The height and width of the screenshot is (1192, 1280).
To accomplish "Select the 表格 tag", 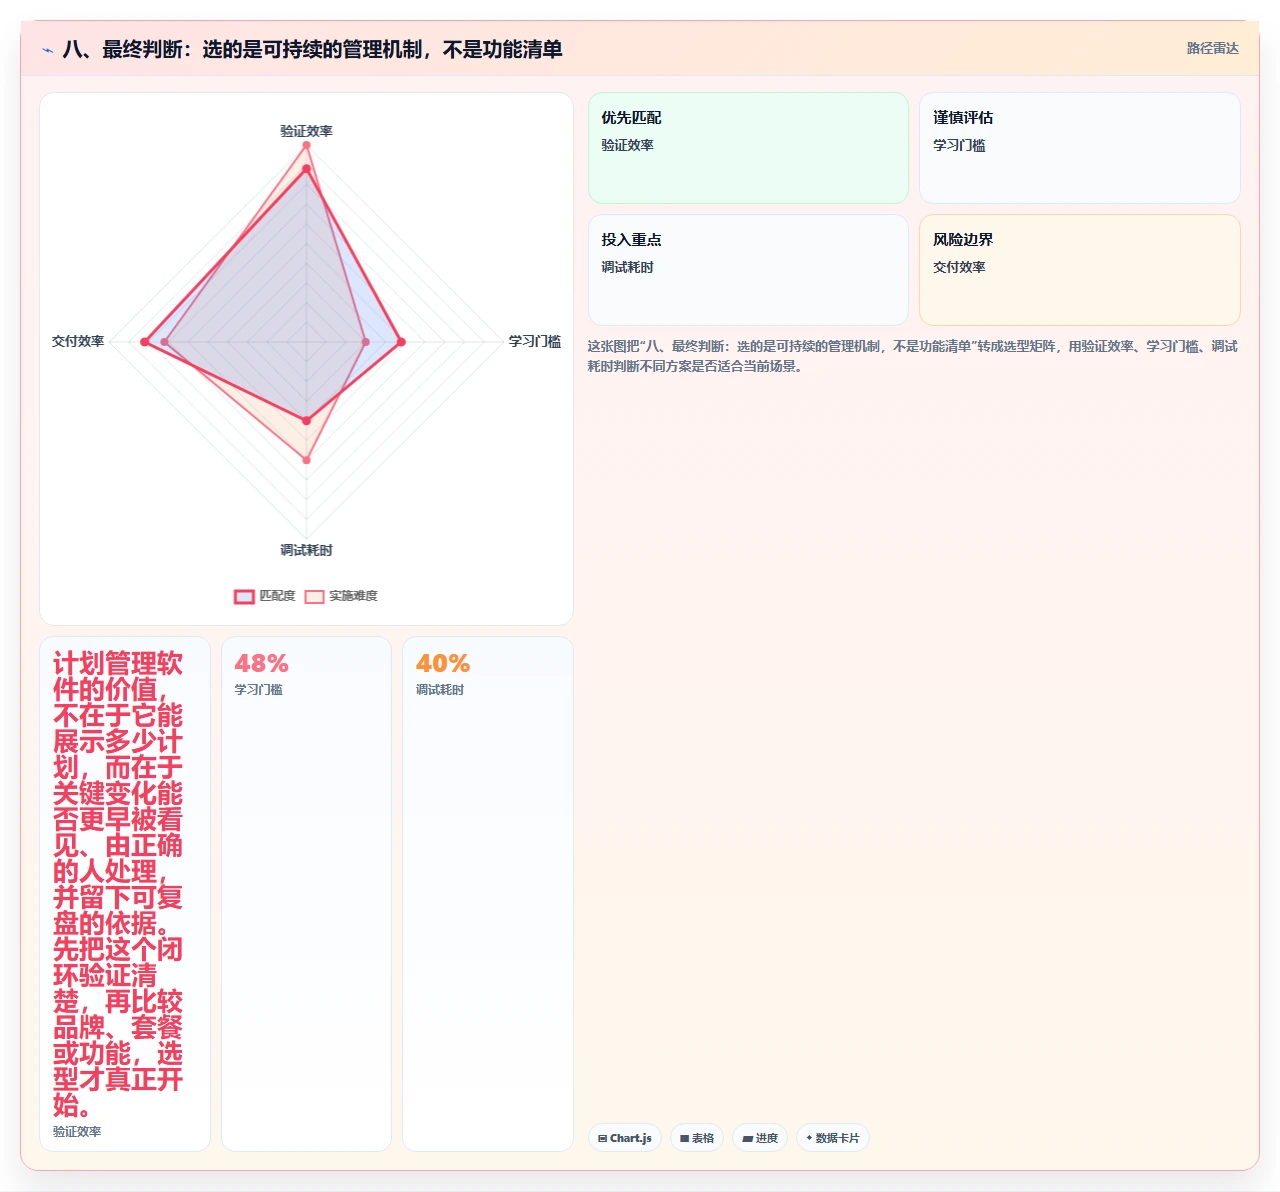I will [697, 1138].
